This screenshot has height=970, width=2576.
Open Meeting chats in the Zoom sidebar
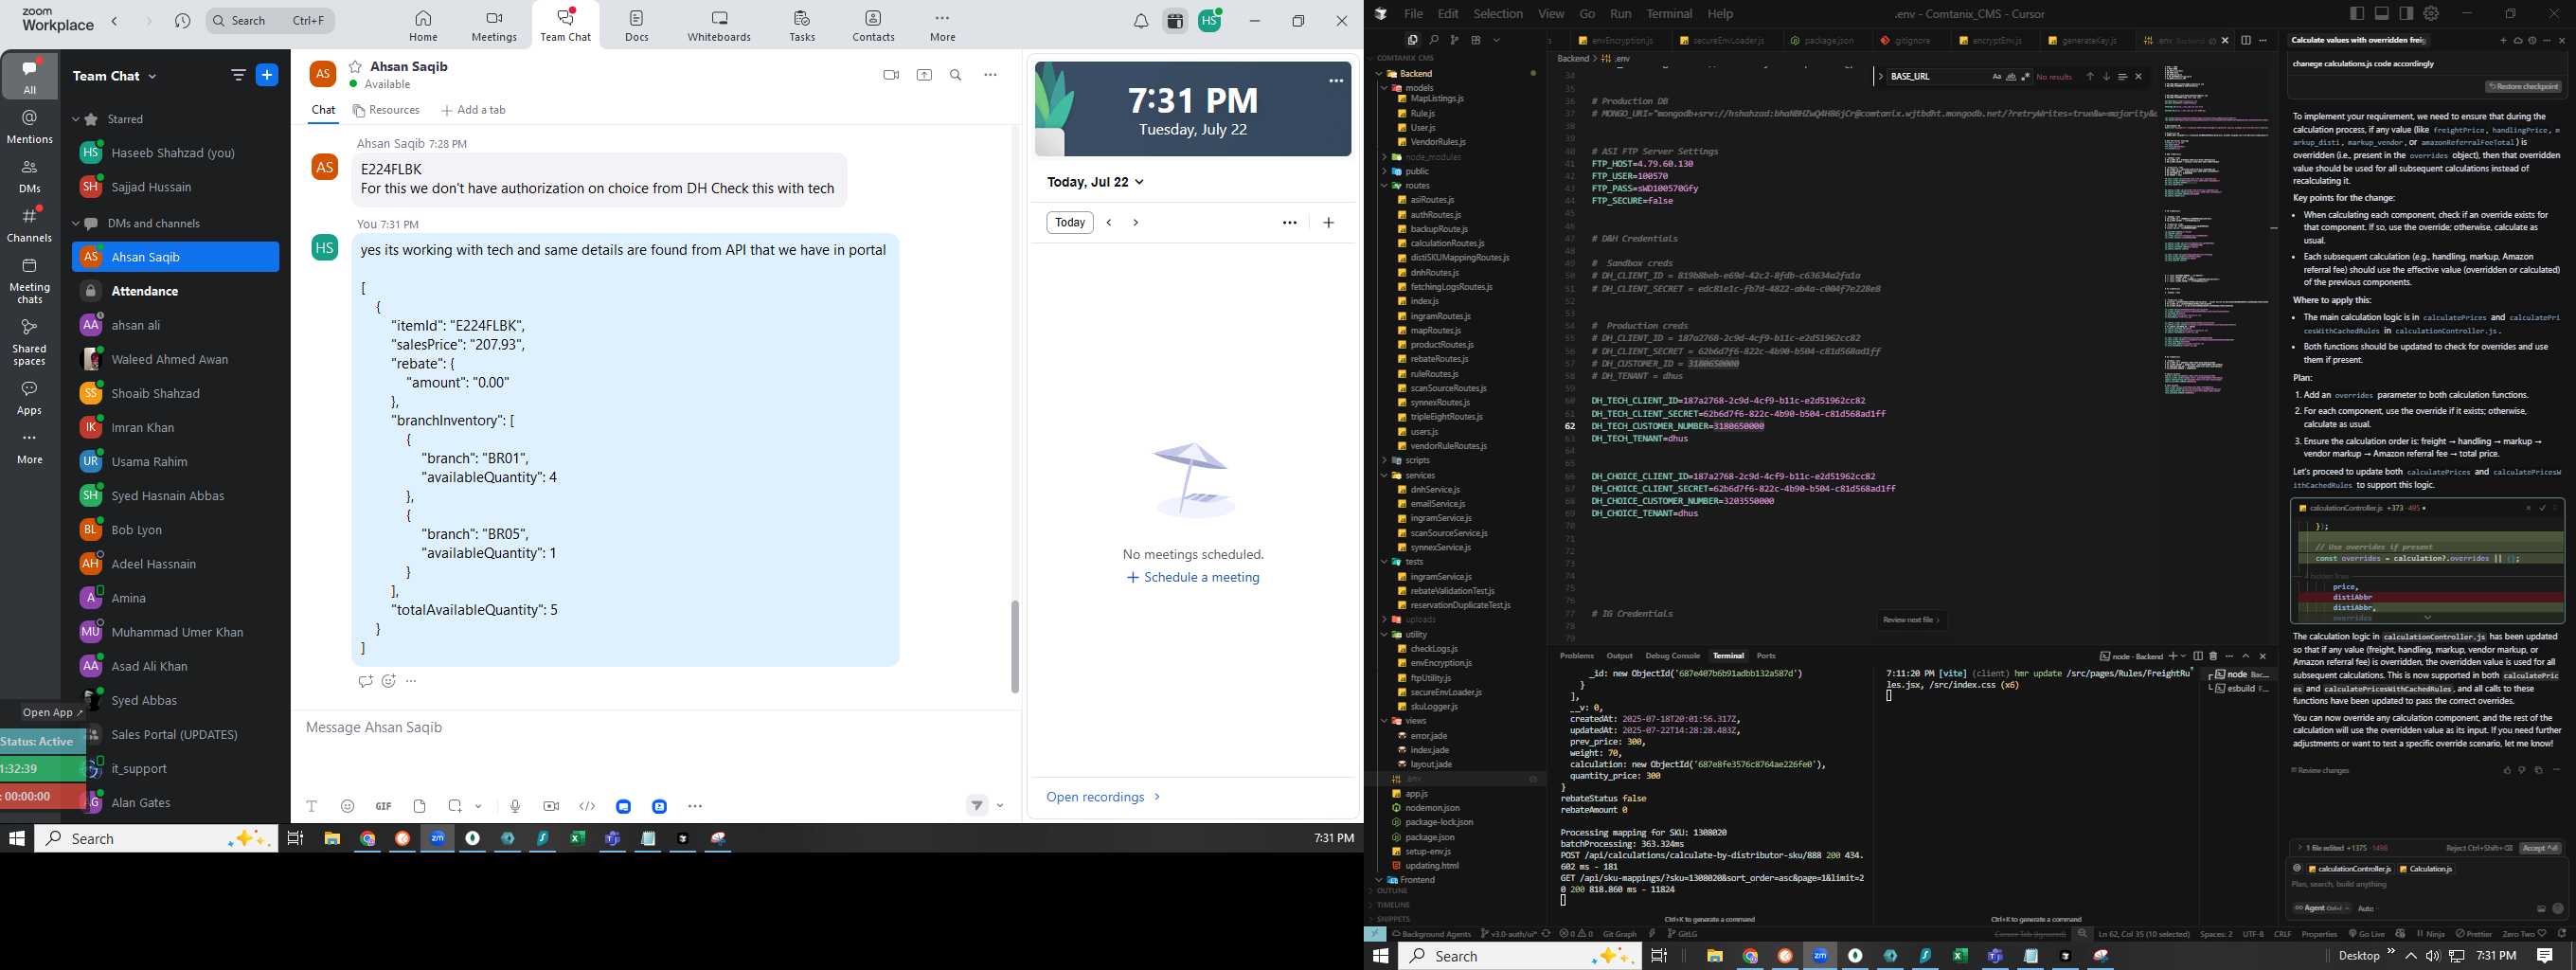point(30,281)
